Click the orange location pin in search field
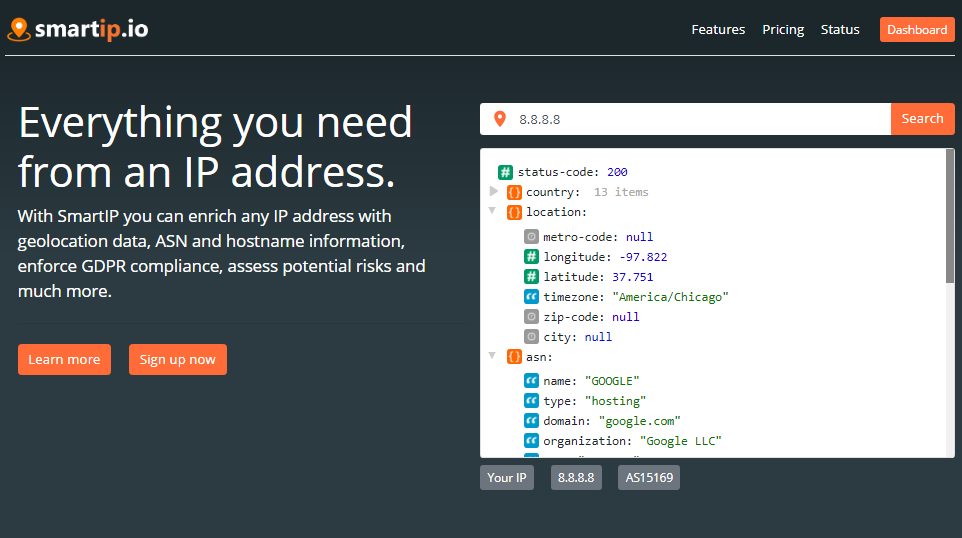Image resolution: width=962 pixels, height=538 pixels. click(500, 119)
